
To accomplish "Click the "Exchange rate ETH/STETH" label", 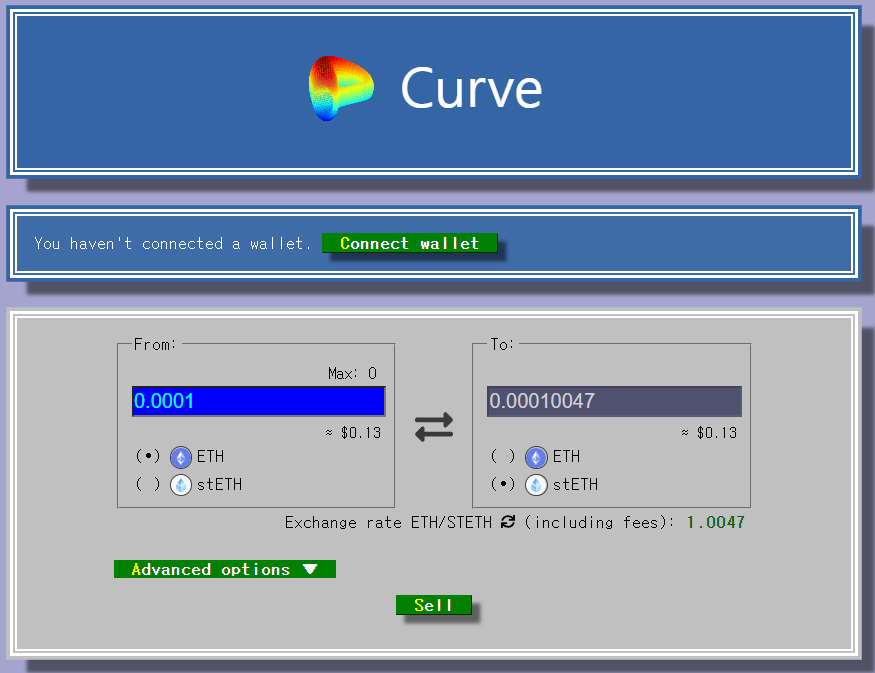I will 388,522.
